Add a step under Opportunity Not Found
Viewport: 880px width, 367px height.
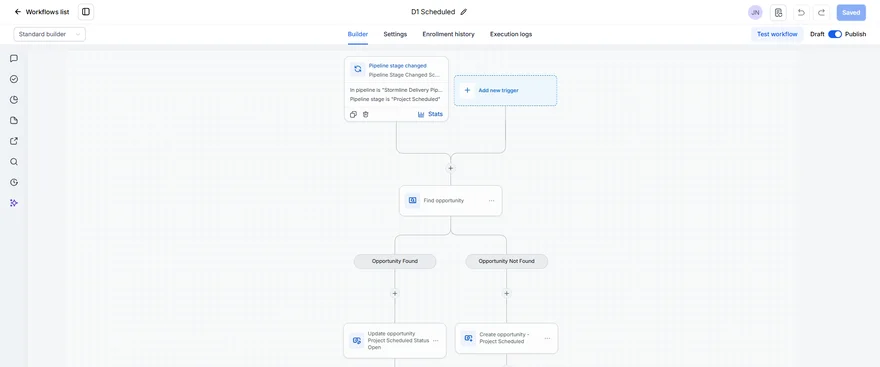click(506, 293)
